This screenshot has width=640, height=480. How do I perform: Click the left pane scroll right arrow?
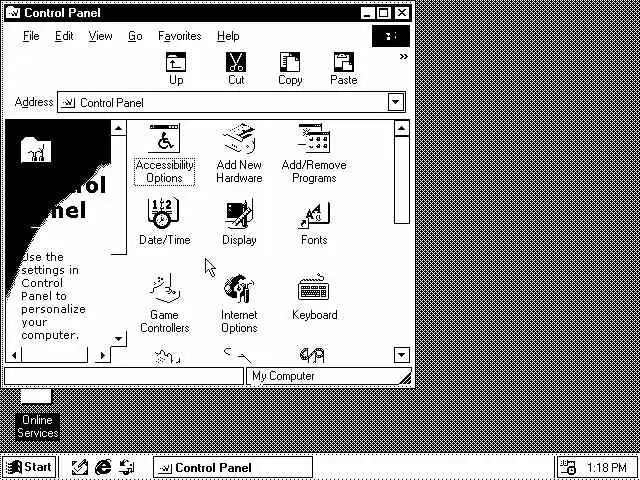(102, 355)
